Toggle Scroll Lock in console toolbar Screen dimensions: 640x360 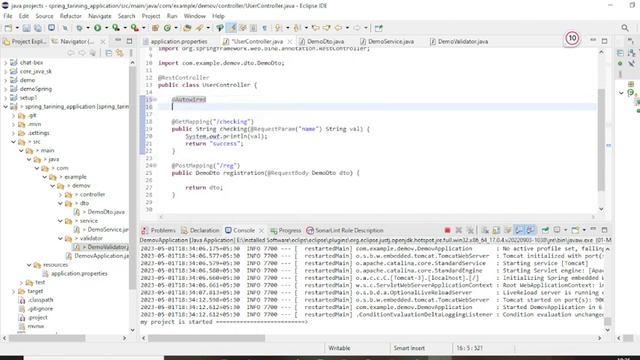(x=496, y=230)
